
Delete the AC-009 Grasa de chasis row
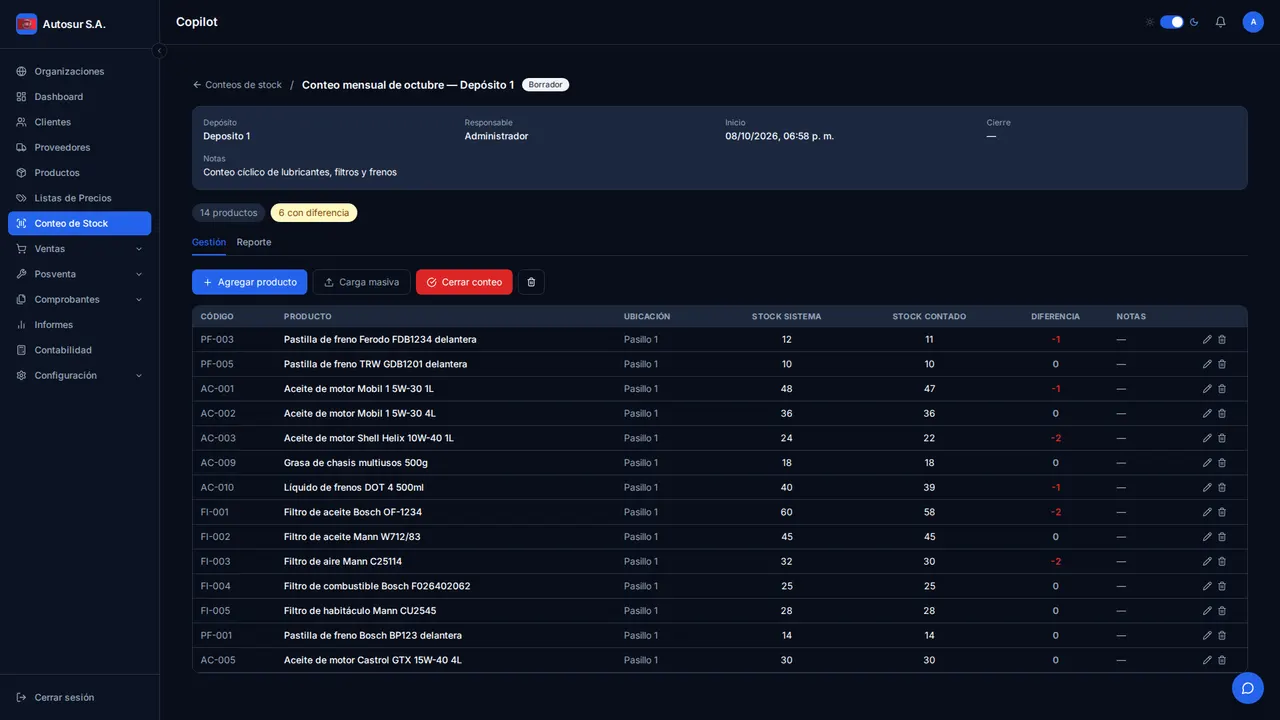(x=1222, y=463)
